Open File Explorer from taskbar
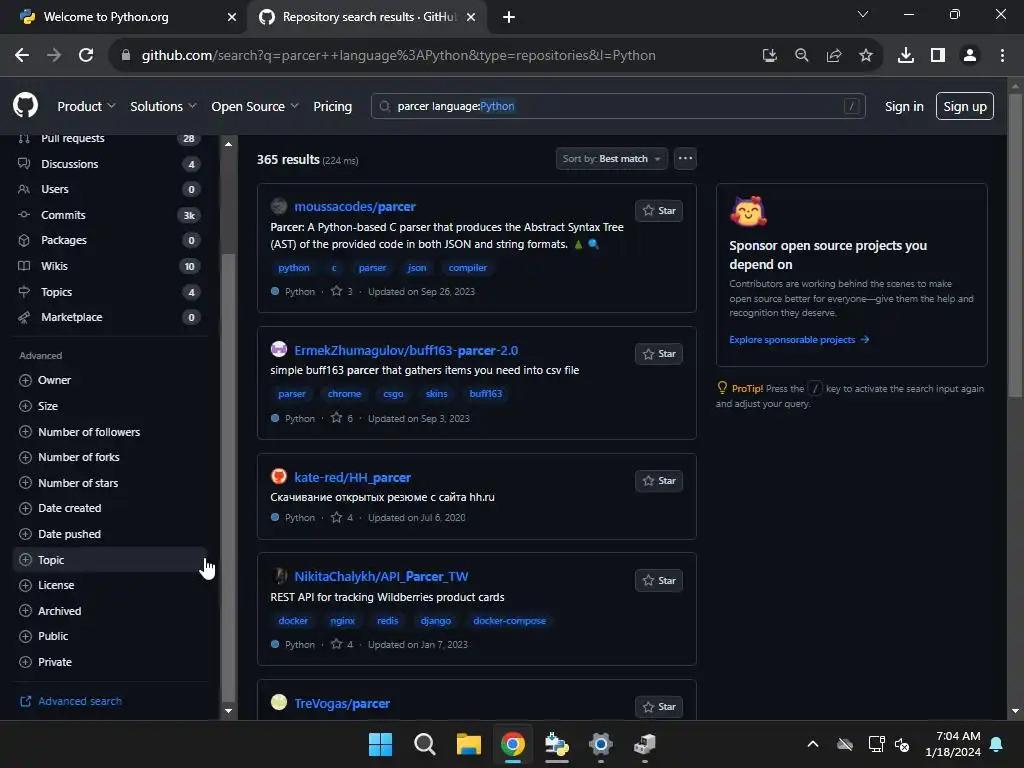Viewport: 1024px width, 768px height. (x=468, y=744)
